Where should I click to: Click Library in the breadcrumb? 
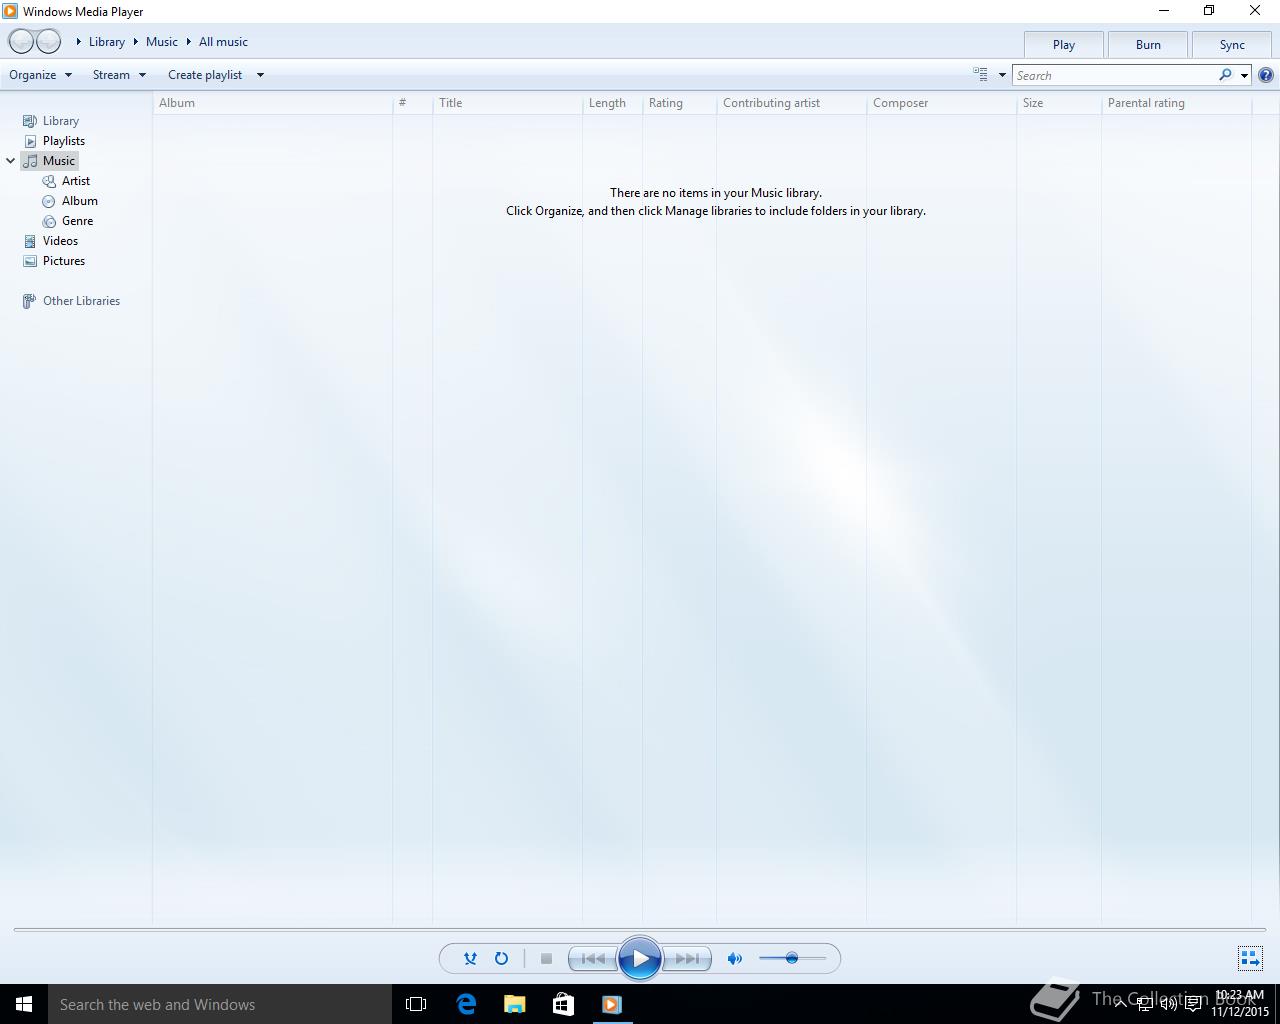(x=107, y=42)
